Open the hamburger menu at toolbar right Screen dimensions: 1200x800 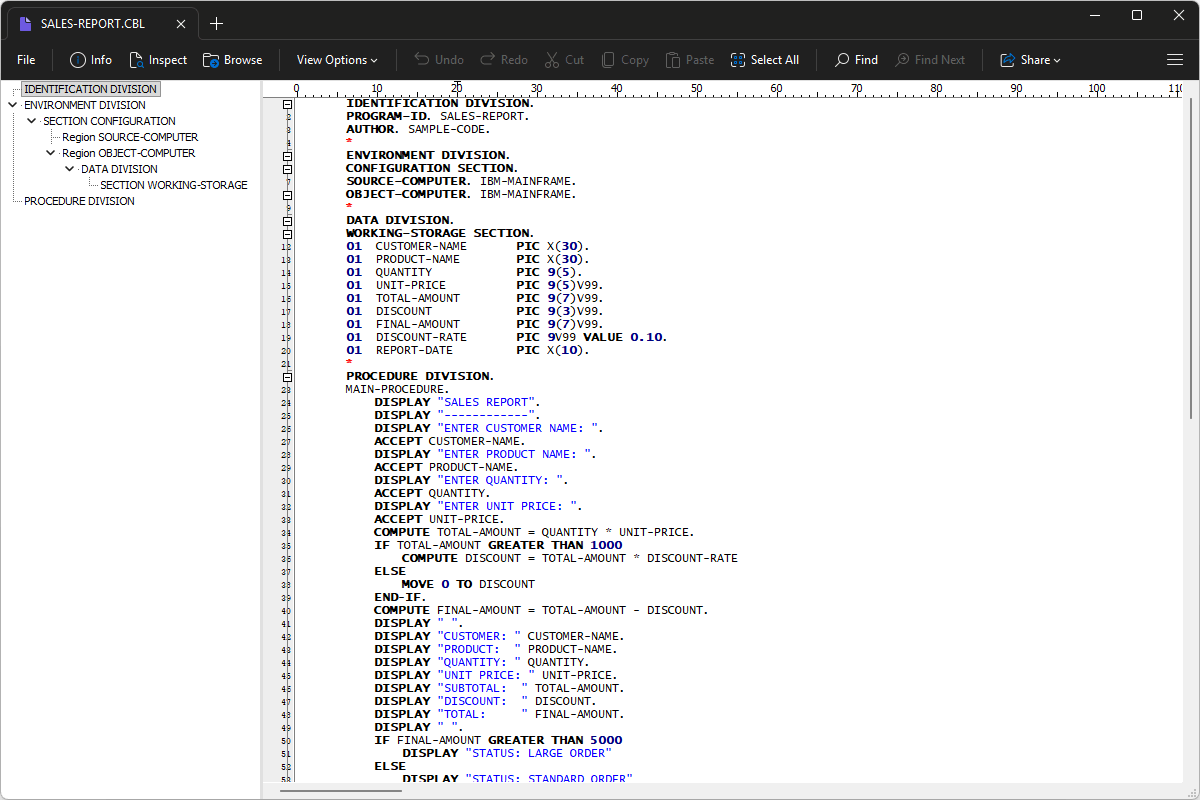[1175, 60]
